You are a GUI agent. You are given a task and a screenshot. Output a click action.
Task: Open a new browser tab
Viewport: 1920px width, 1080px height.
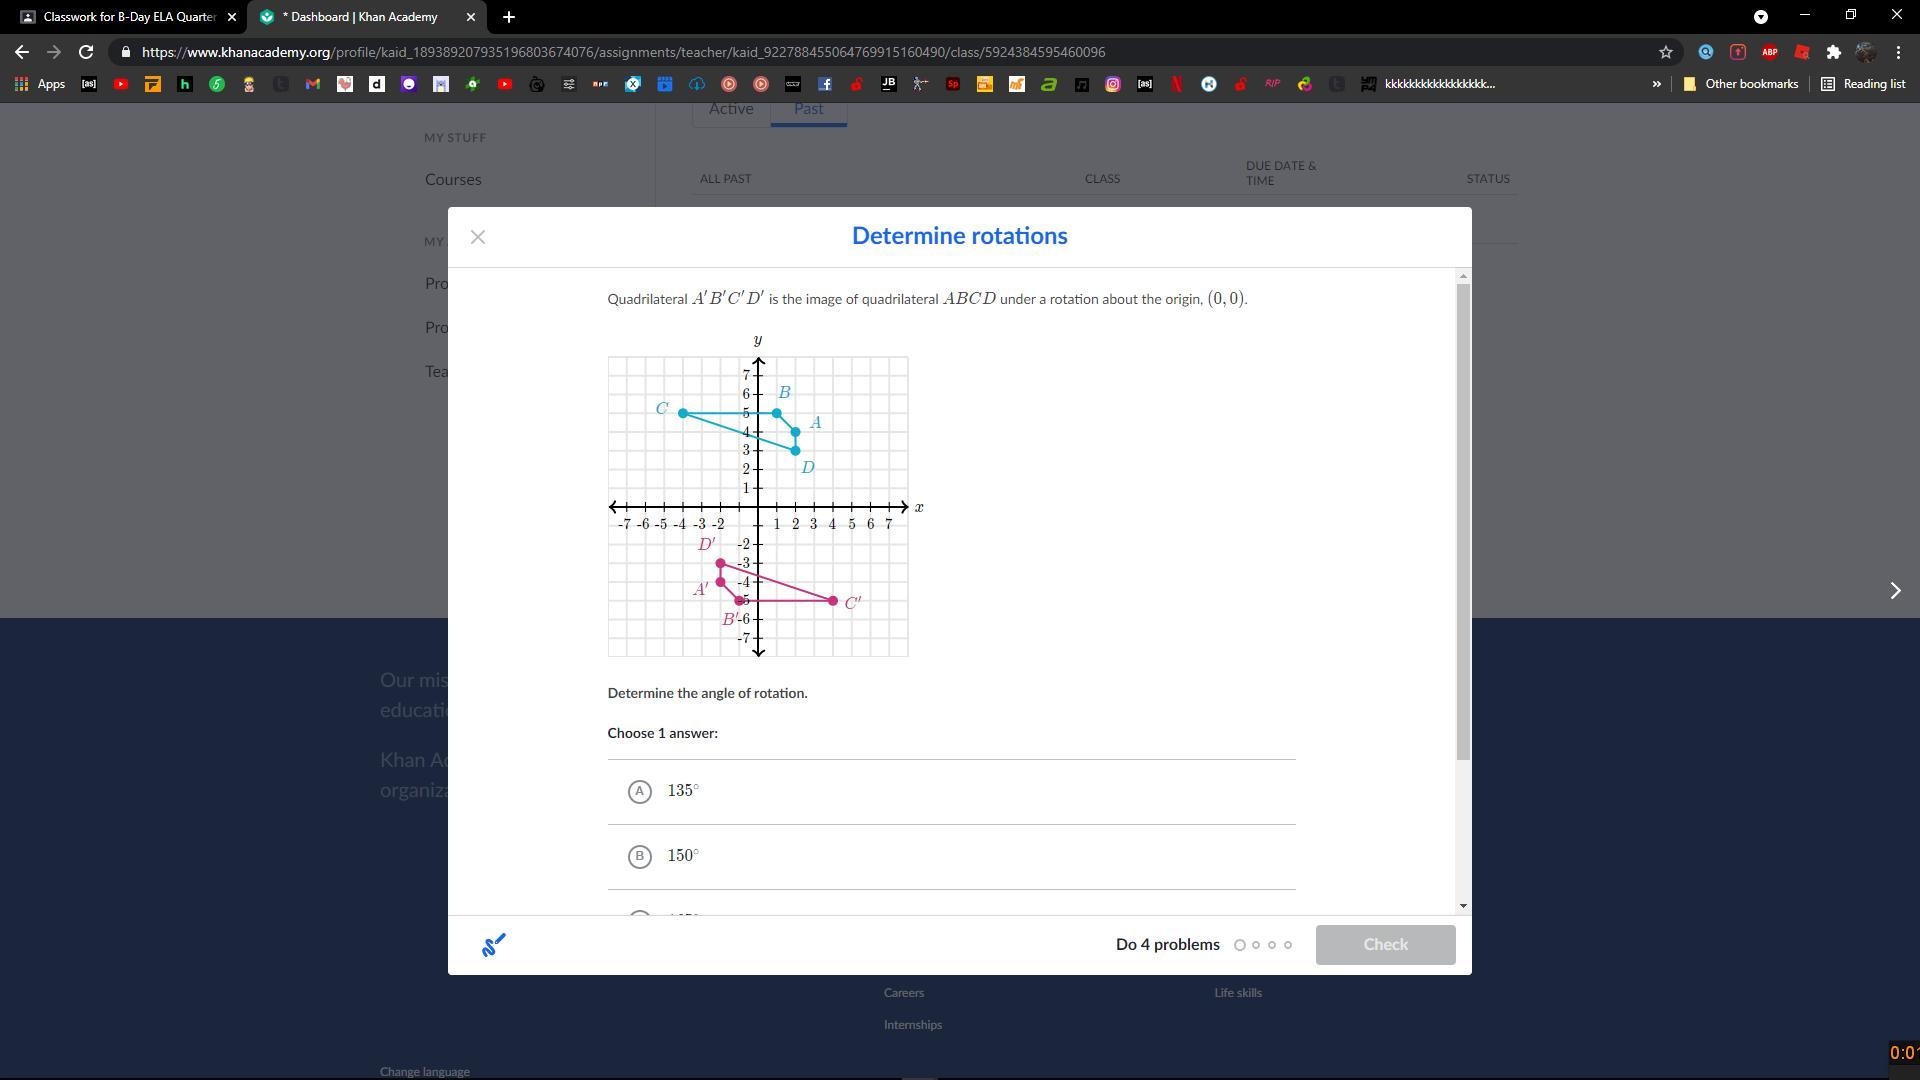[x=509, y=17]
